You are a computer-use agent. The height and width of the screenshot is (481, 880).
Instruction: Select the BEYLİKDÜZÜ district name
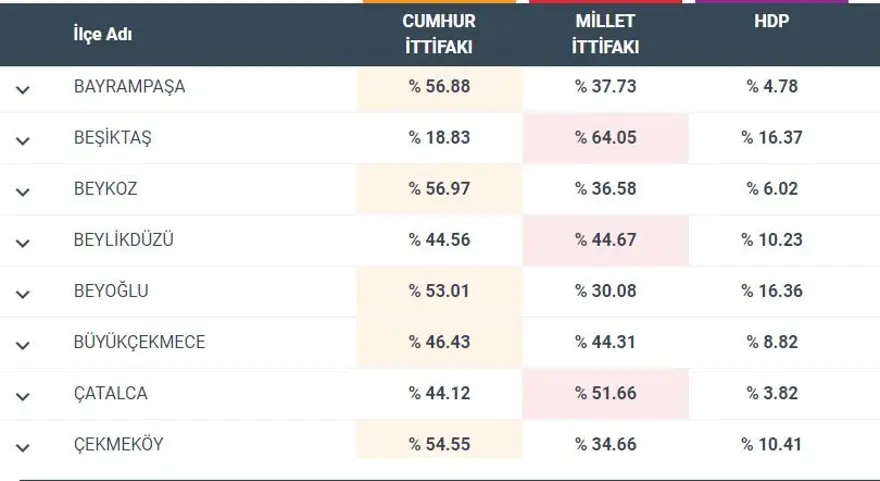(124, 240)
